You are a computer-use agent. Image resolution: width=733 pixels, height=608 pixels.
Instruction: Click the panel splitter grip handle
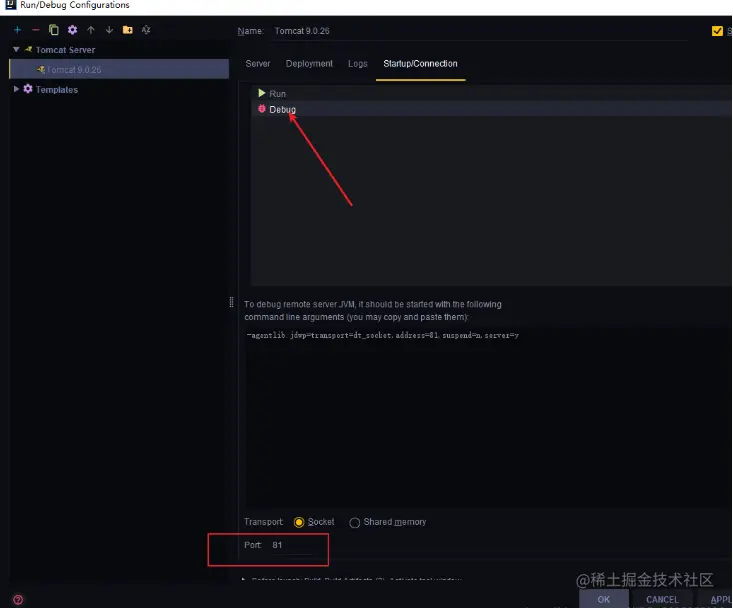tap(231, 302)
